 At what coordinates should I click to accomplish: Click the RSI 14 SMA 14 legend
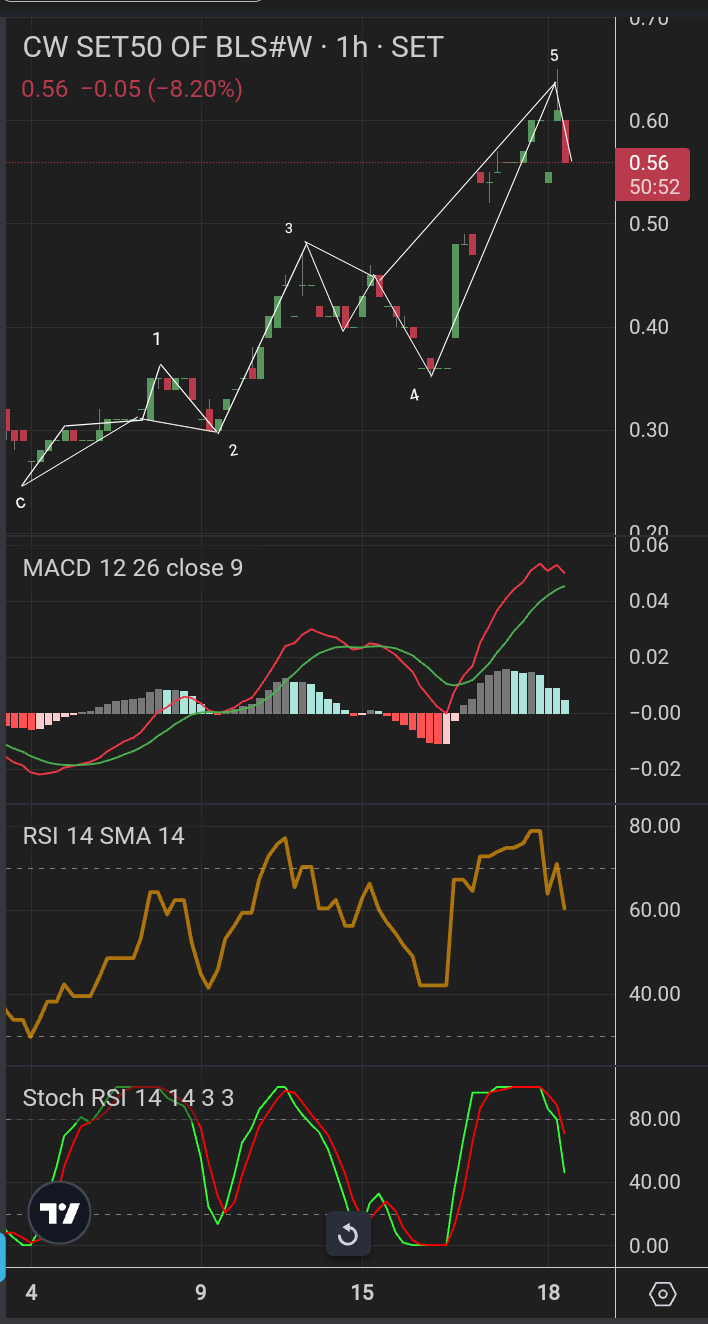click(103, 835)
